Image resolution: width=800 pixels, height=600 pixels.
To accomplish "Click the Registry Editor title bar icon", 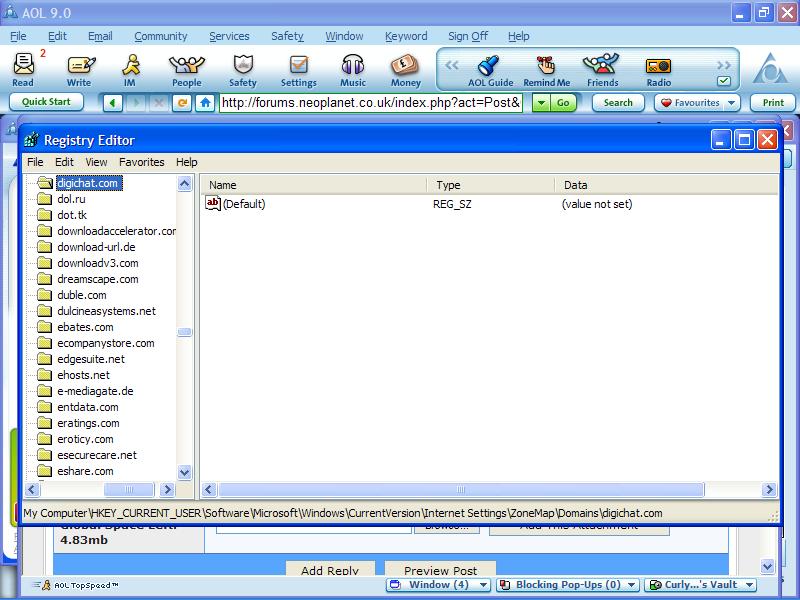I will (32, 140).
